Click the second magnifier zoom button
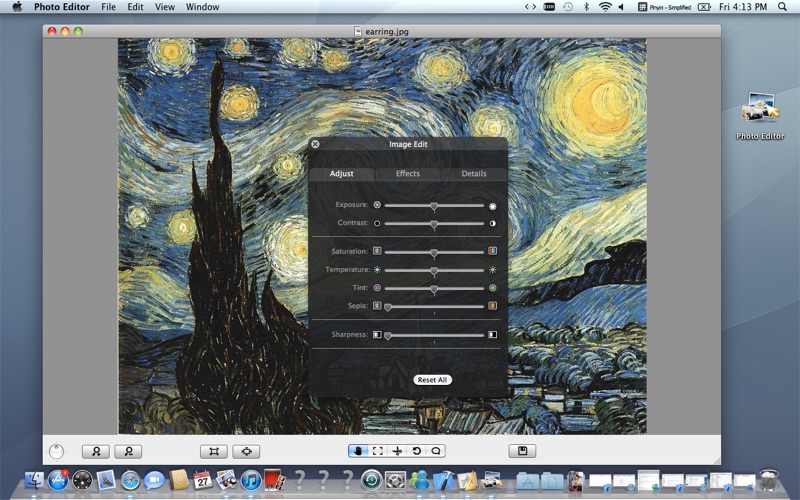Screen dimensions: 800x500 click(128, 452)
